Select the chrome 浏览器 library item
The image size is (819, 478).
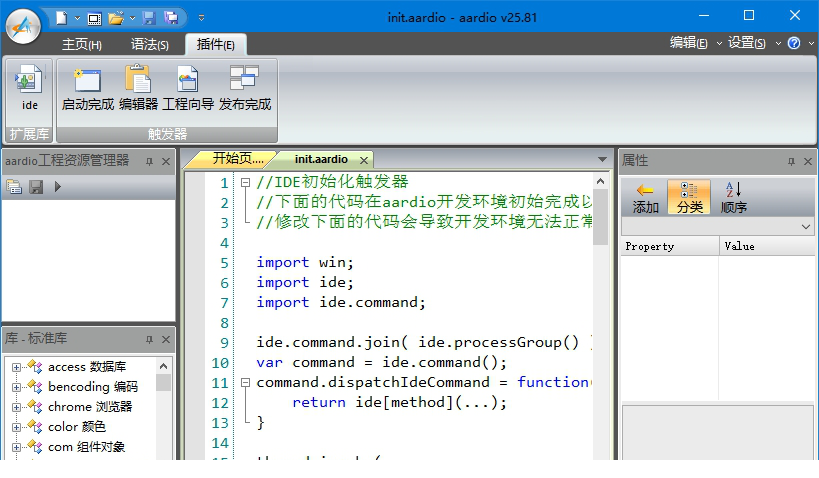click(90, 406)
